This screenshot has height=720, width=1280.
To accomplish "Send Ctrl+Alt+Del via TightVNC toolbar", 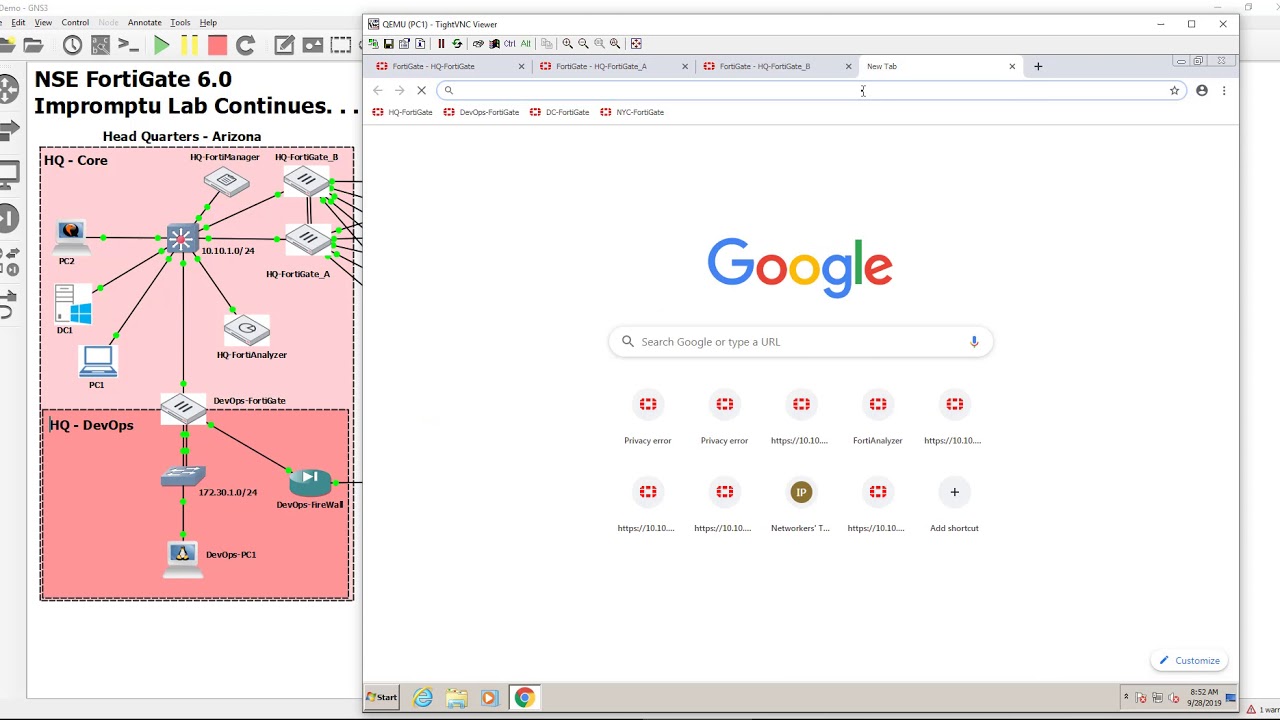I will pyautogui.click(x=478, y=43).
